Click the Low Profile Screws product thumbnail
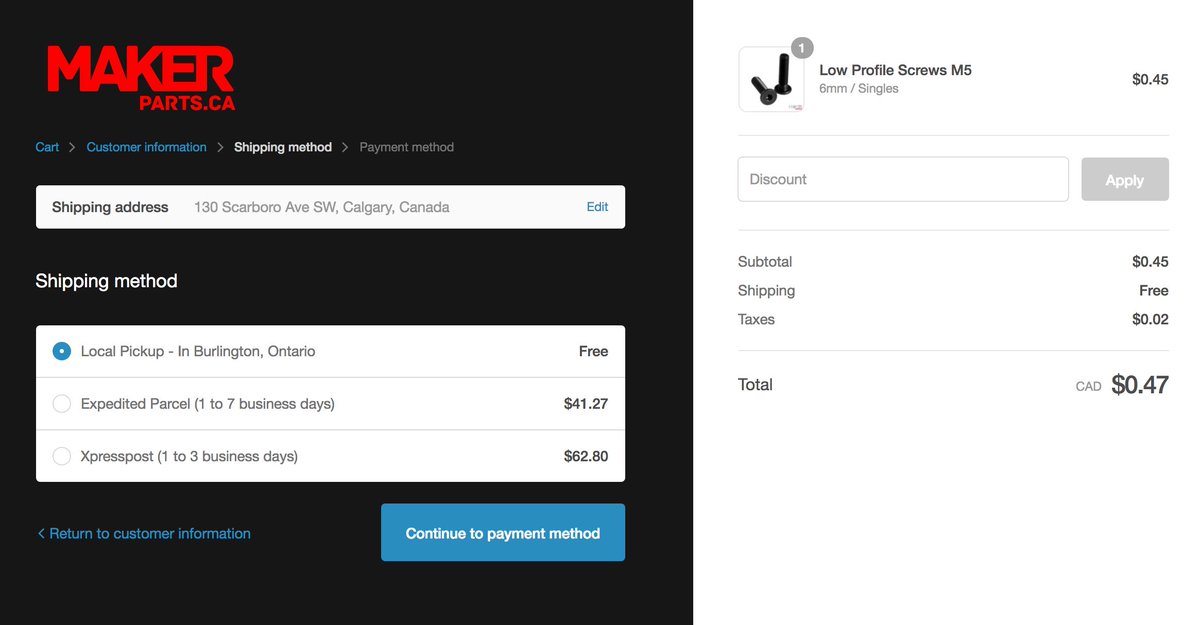 [771, 79]
